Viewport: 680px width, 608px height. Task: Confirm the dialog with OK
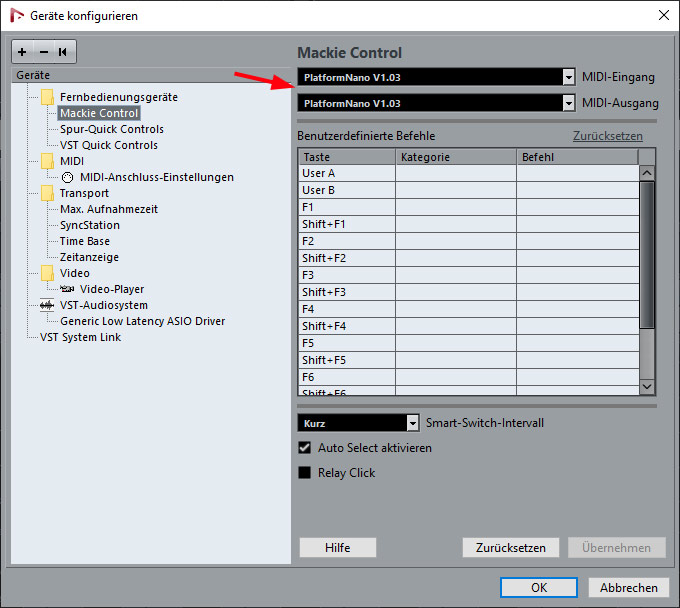(539, 587)
